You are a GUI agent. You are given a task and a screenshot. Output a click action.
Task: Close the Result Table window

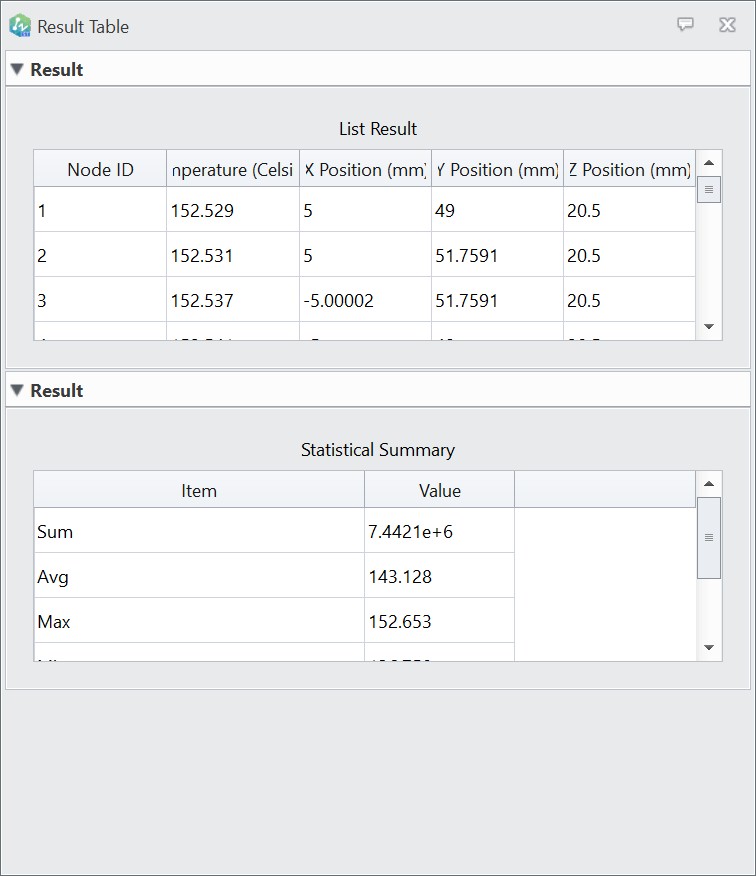[x=727, y=25]
